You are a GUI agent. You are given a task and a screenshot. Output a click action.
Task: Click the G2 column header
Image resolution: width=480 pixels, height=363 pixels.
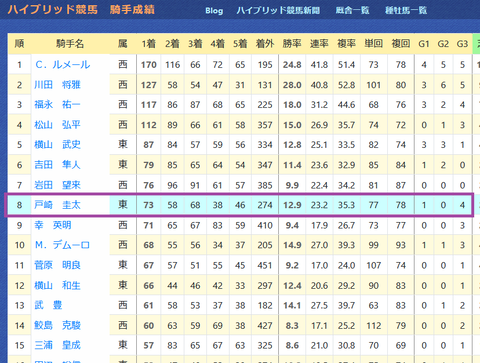[443, 44]
